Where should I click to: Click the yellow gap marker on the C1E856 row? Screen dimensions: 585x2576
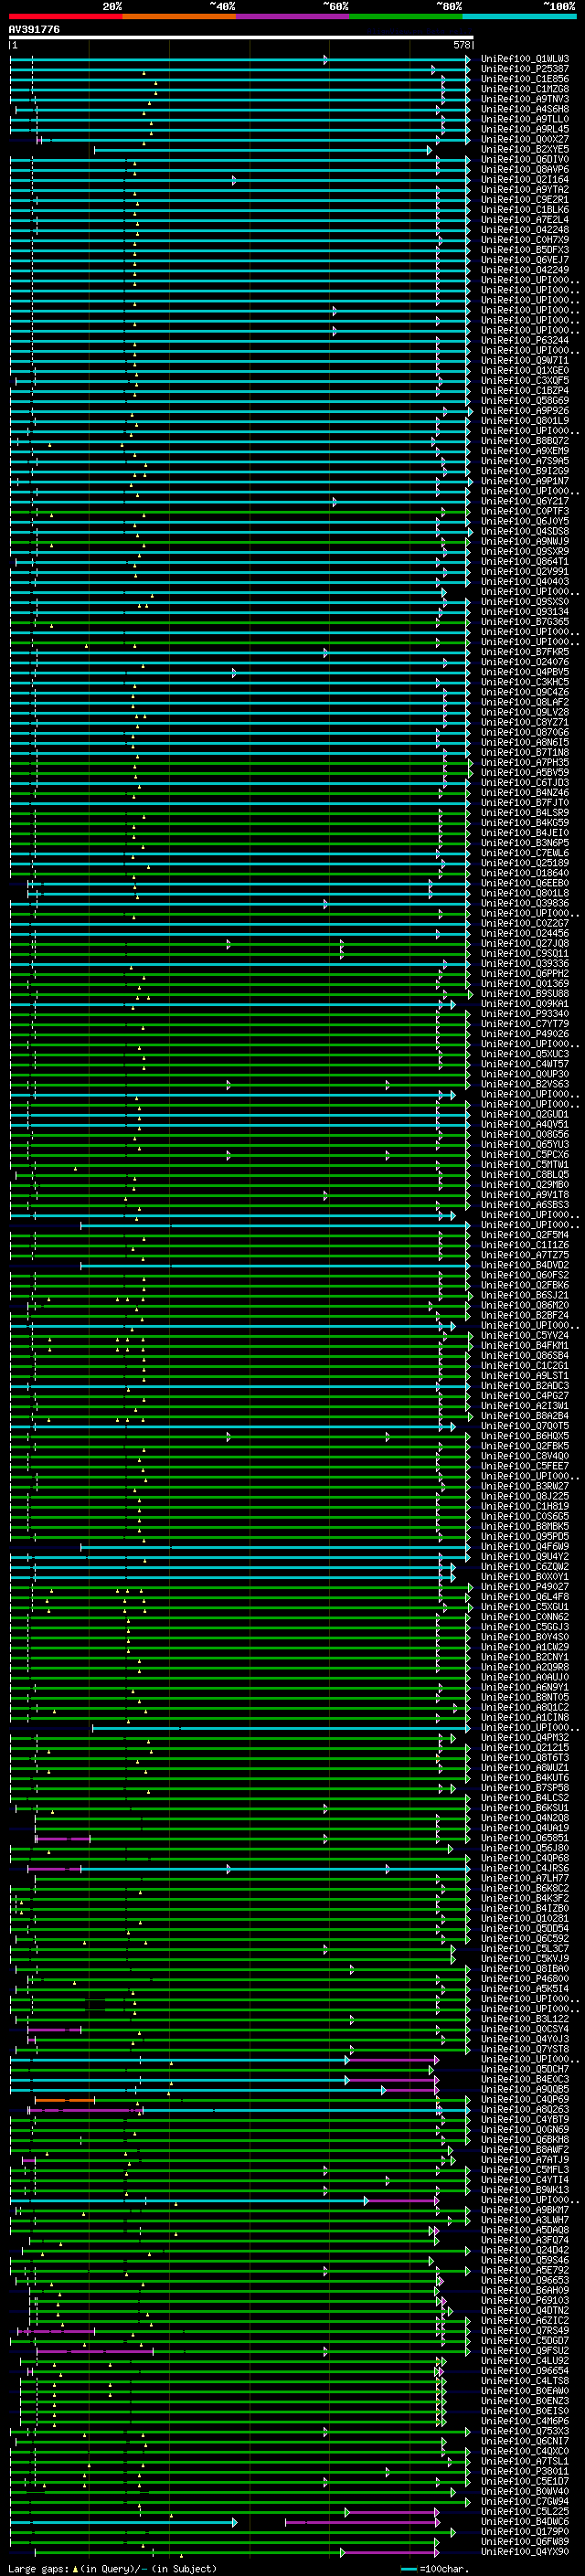(155, 84)
